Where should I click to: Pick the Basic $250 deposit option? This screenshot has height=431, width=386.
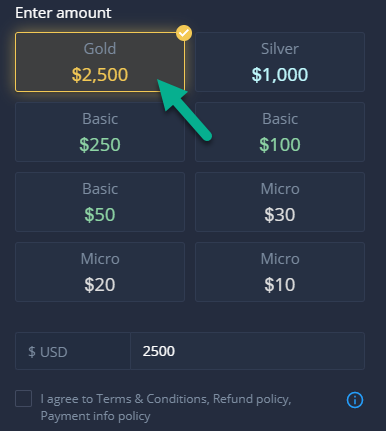100,132
